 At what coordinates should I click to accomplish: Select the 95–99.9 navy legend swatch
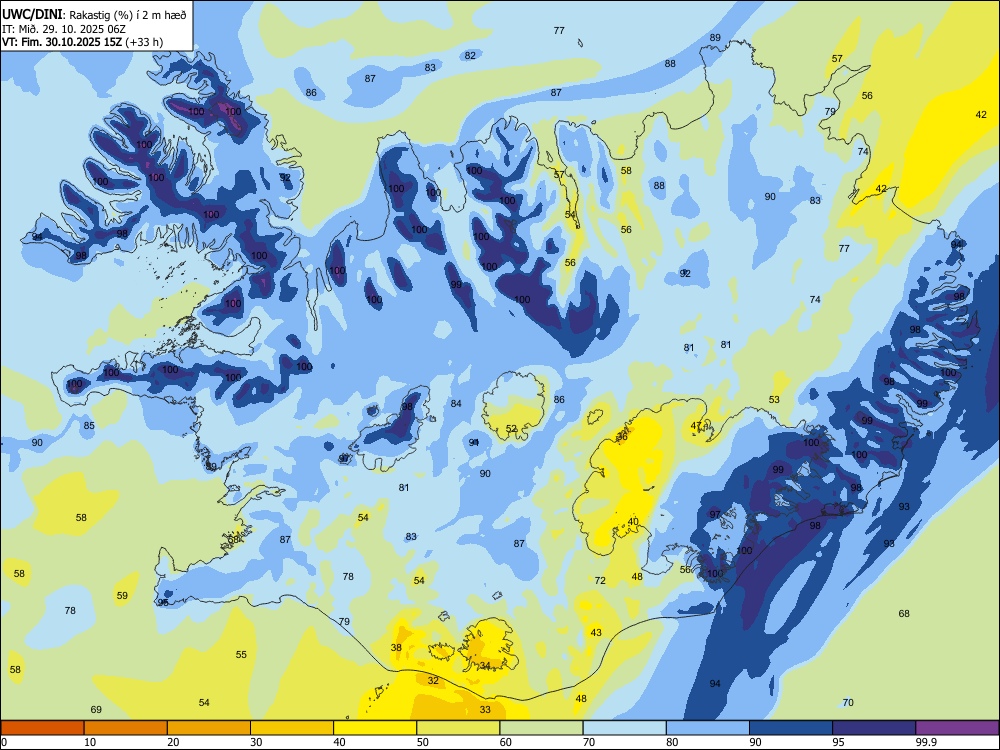[x=874, y=728]
